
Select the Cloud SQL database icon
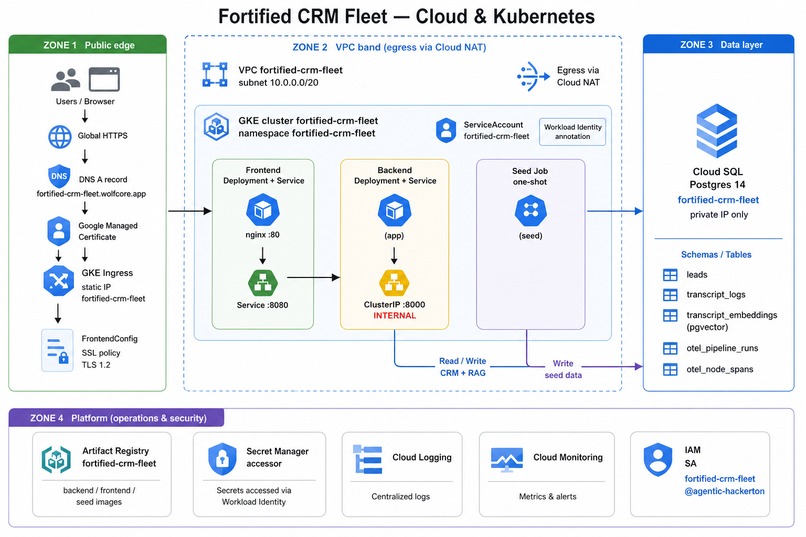717,131
